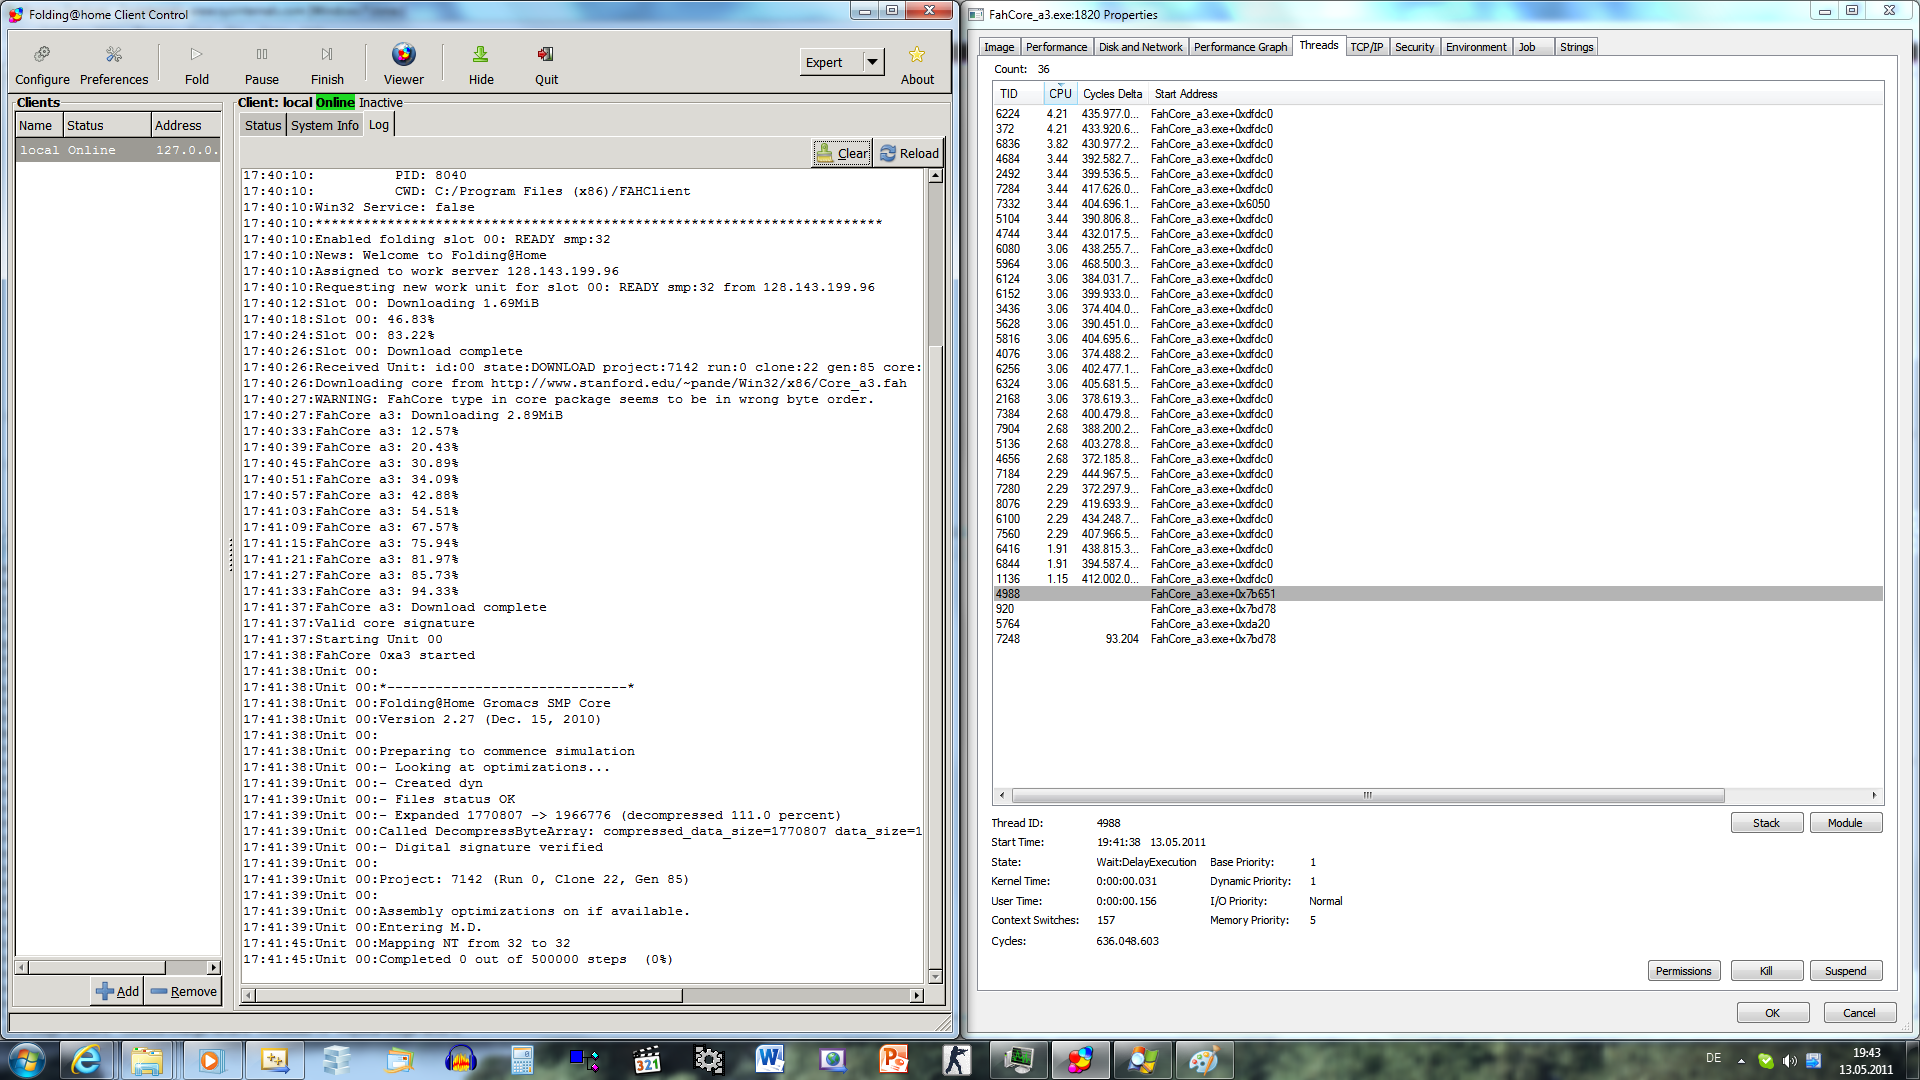
Task: Launch the Viewer icon
Action: pos(403,55)
